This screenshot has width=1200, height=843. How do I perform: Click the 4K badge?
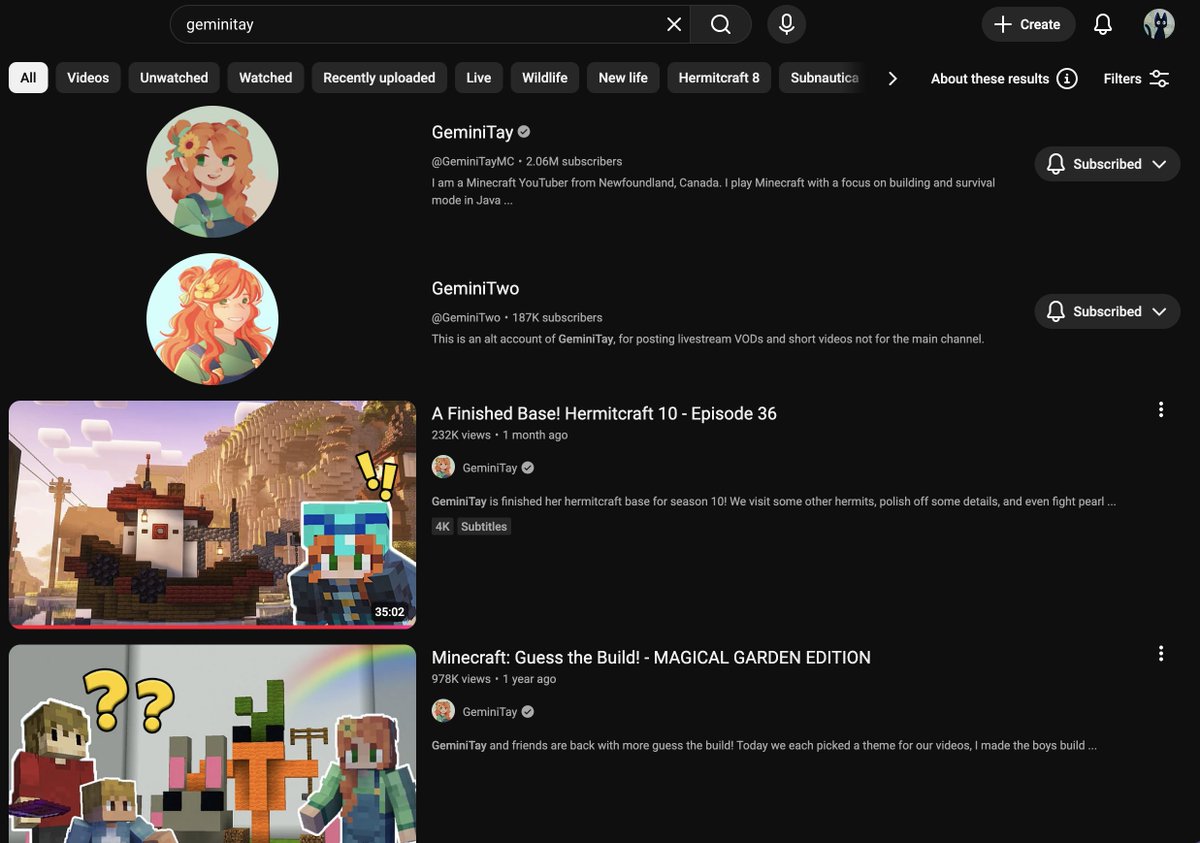[x=443, y=526]
